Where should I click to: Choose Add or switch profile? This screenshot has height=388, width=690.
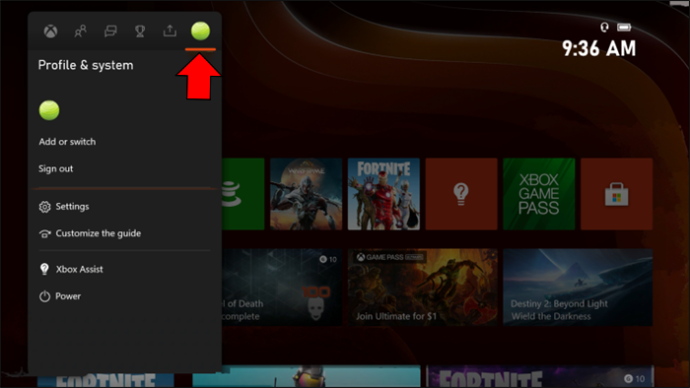pyautogui.click(x=67, y=142)
